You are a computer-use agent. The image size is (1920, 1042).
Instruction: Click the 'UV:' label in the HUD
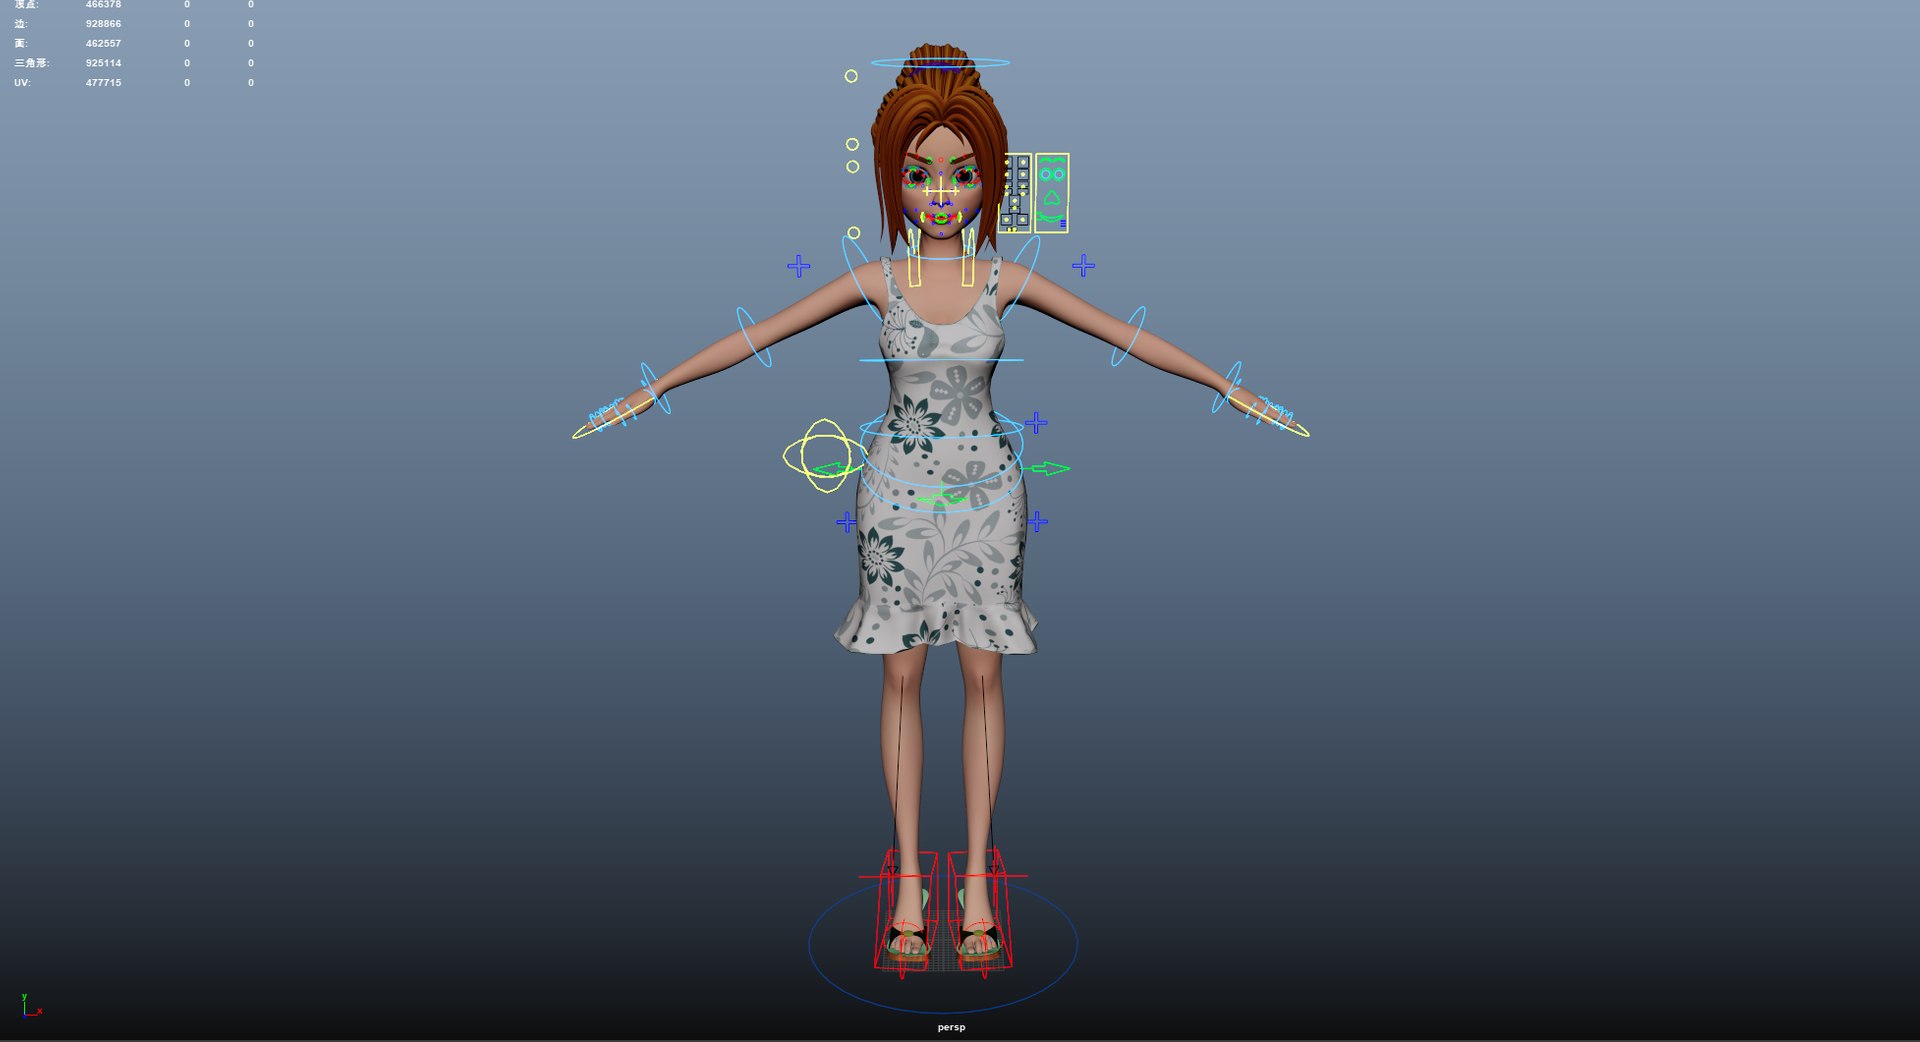point(22,83)
